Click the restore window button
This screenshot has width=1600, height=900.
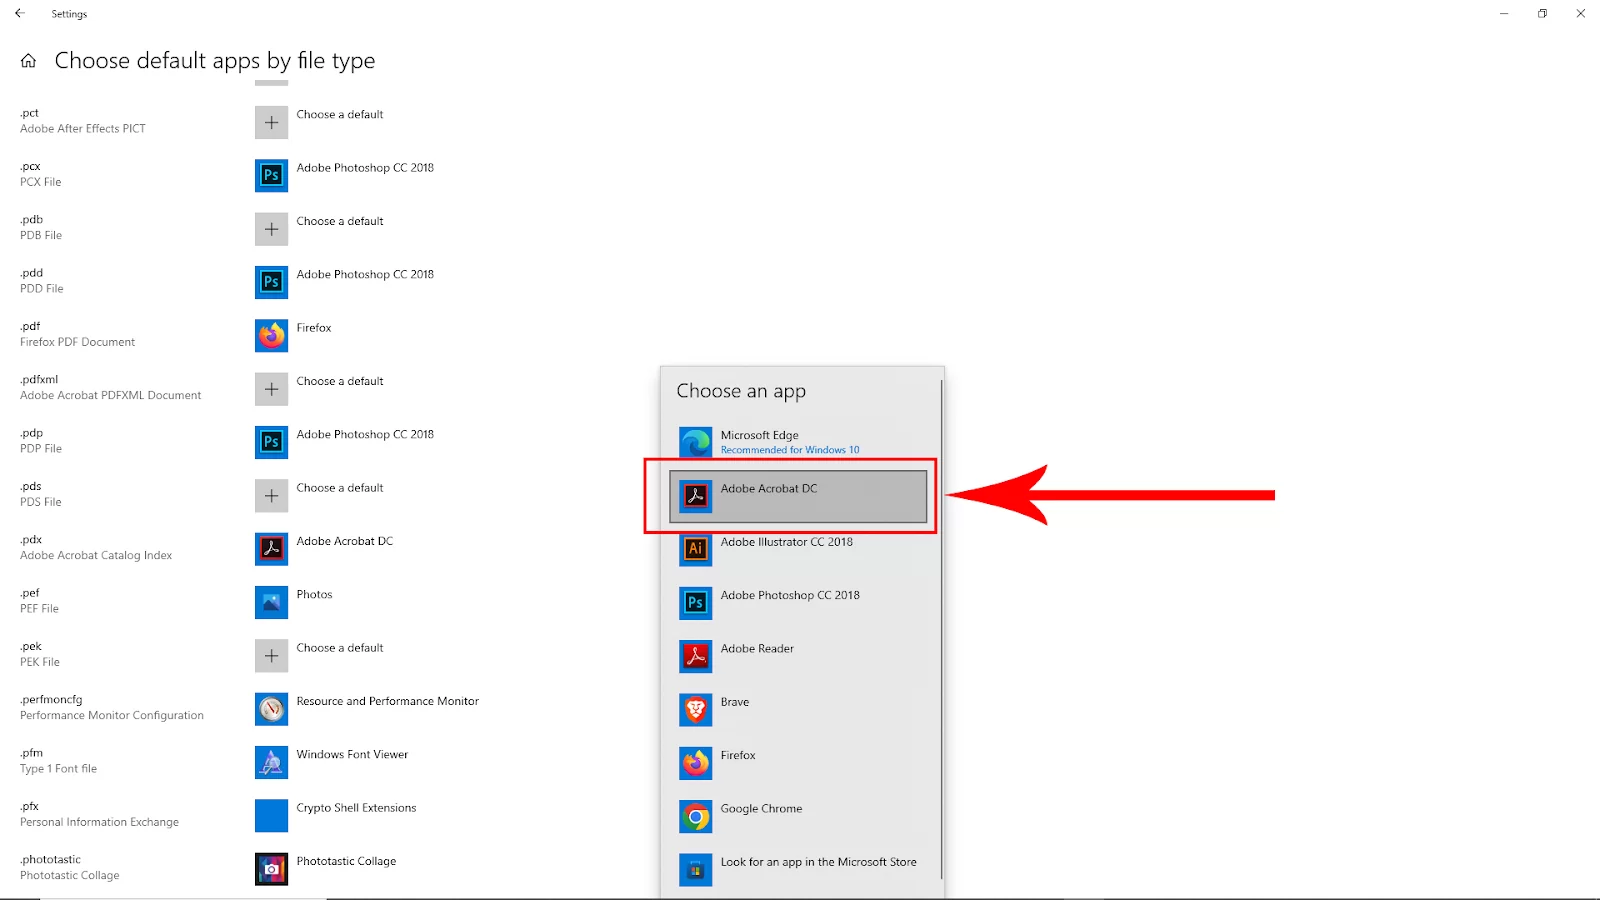[x=1542, y=13]
